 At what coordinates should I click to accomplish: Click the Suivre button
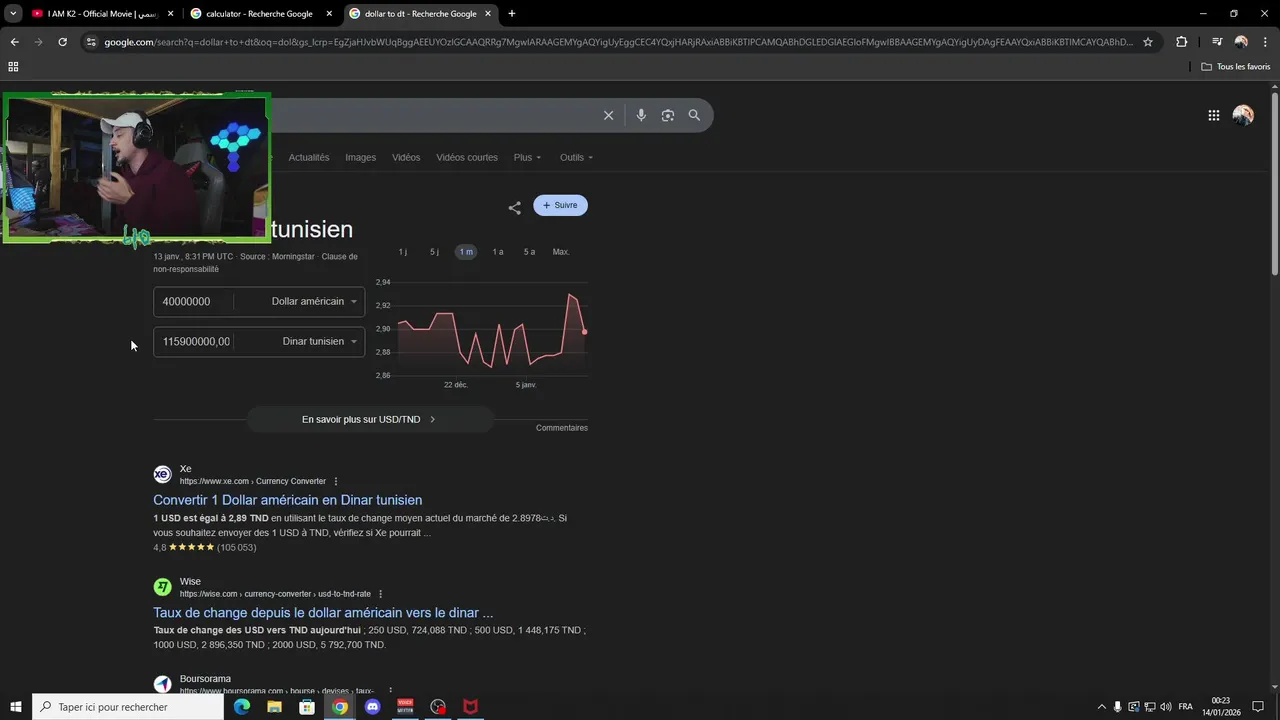point(560,205)
